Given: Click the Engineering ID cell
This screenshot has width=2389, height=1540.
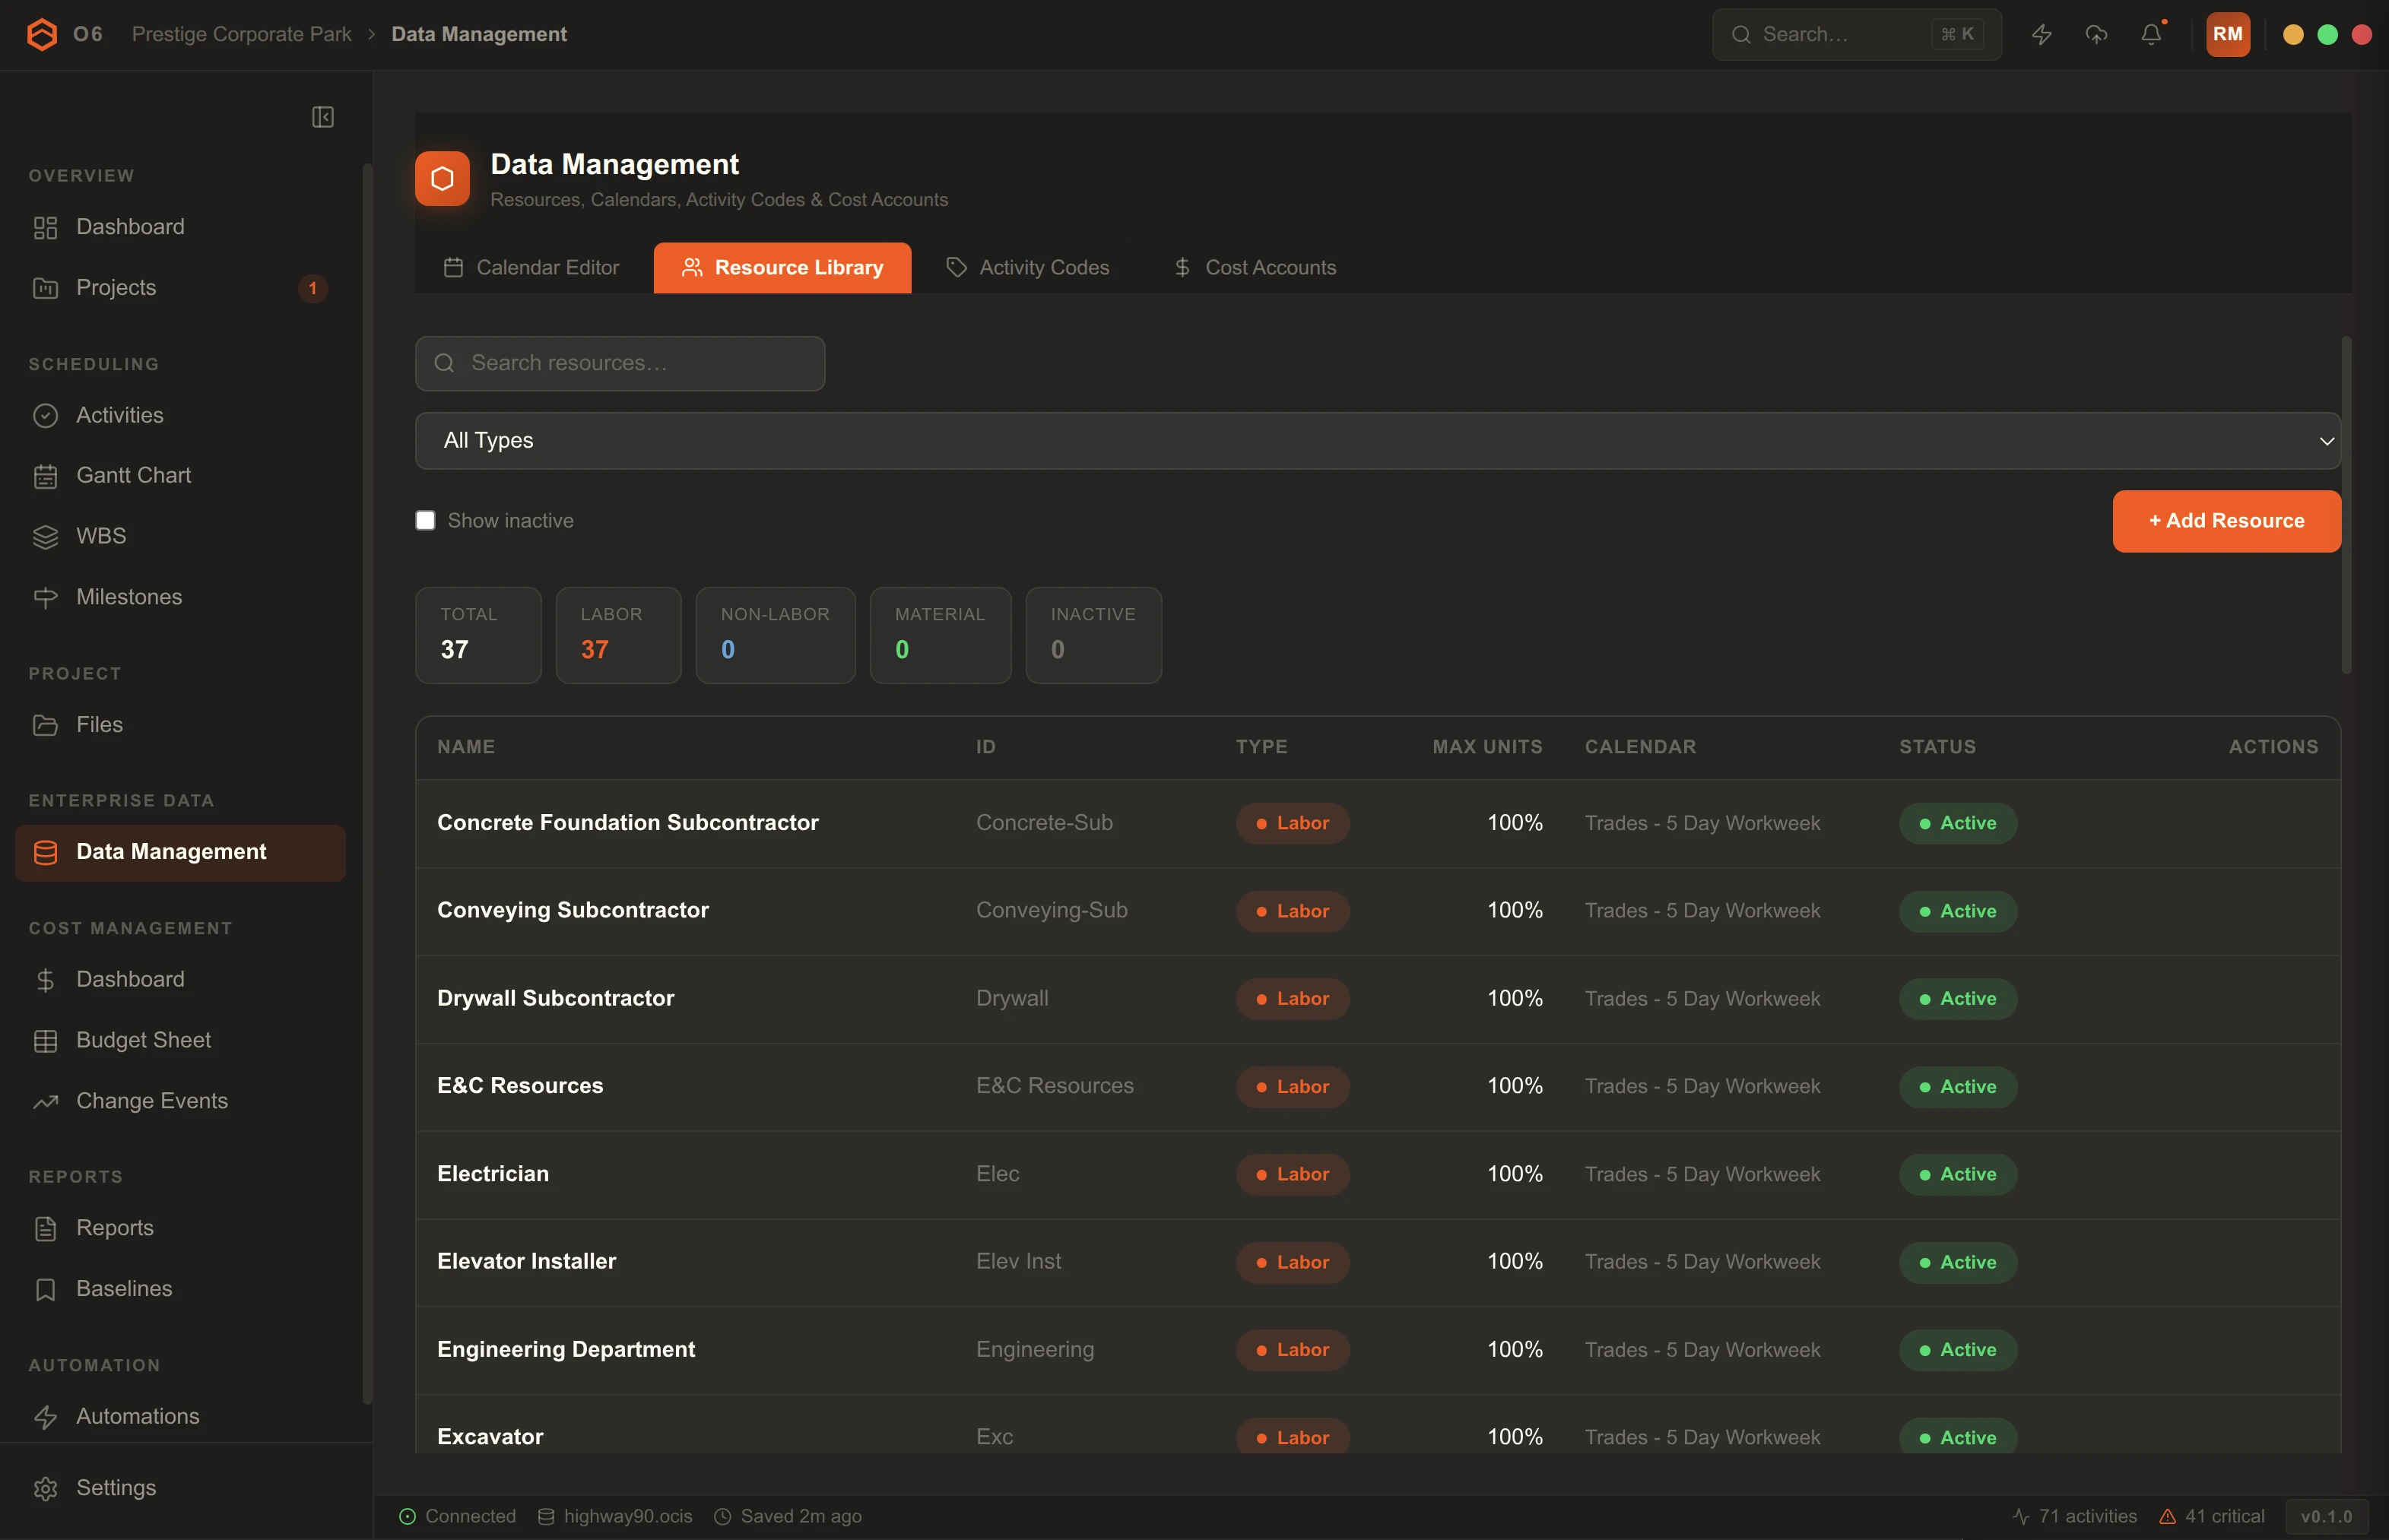Looking at the screenshot, I should [x=1035, y=1350].
